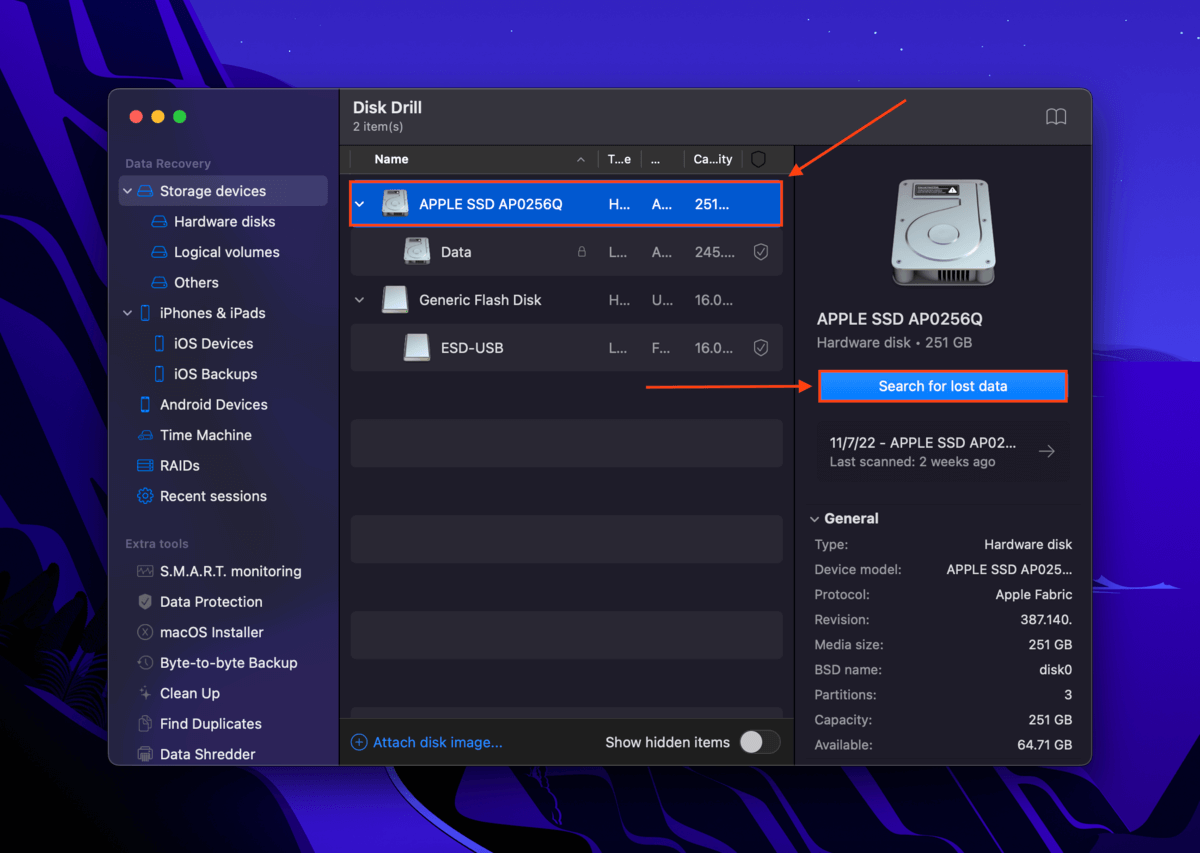Open Time Machine section
Image resolution: width=1200 pixels, height=853 pixels.
pyautogui.click(x=206, y=435)
